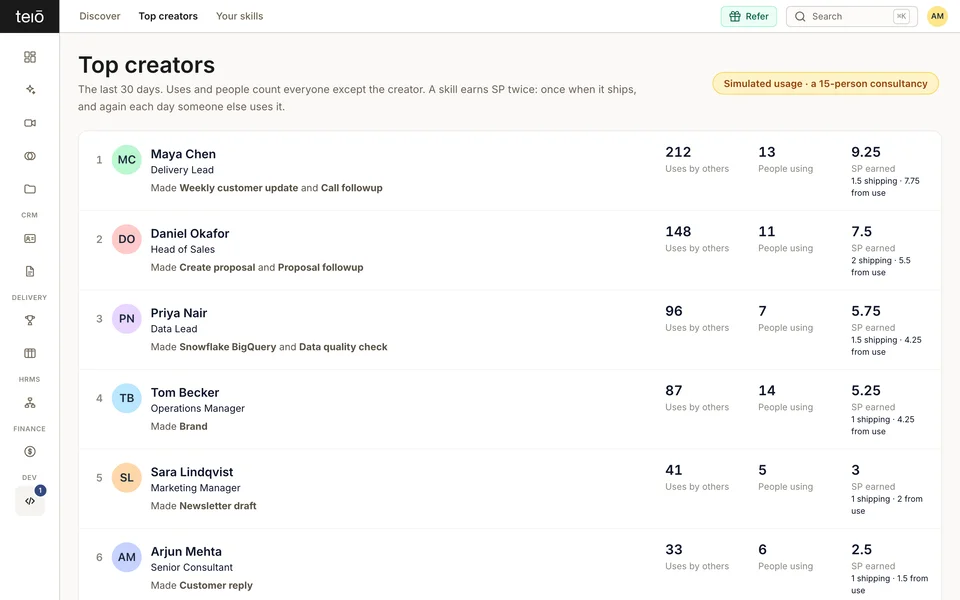Screen dimensions: 960x600
Task: Click Arjun Mehta's AM avatar in list
Action: (x=127, y=558)
